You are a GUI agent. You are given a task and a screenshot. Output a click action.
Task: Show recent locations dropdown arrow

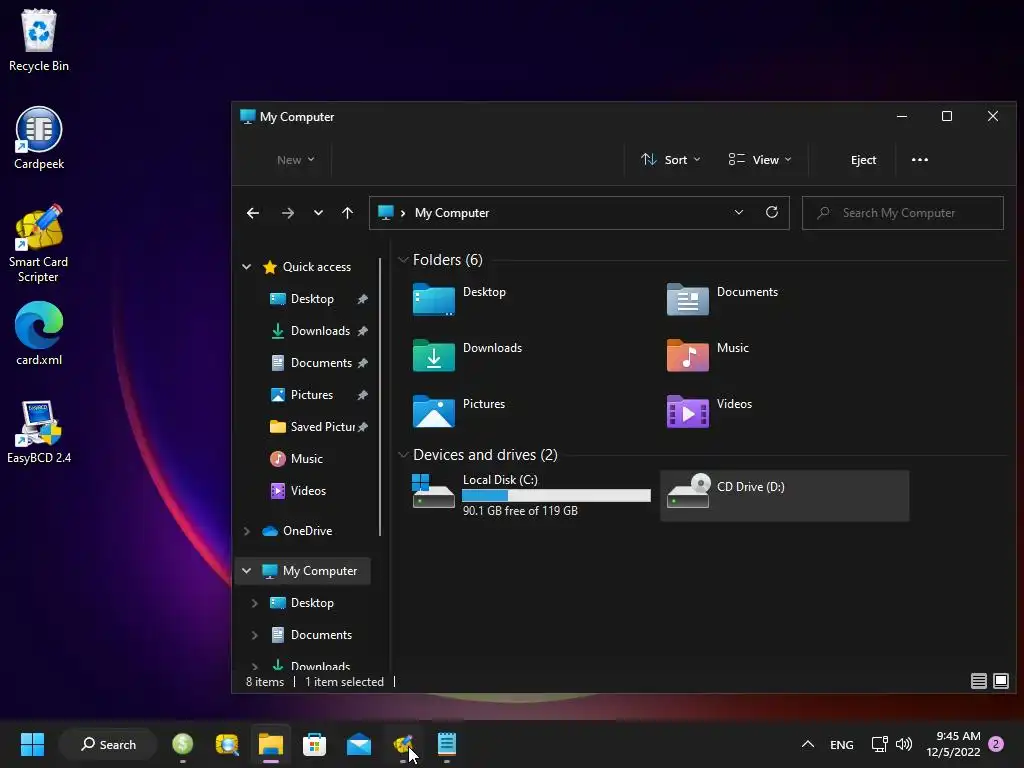318,213
